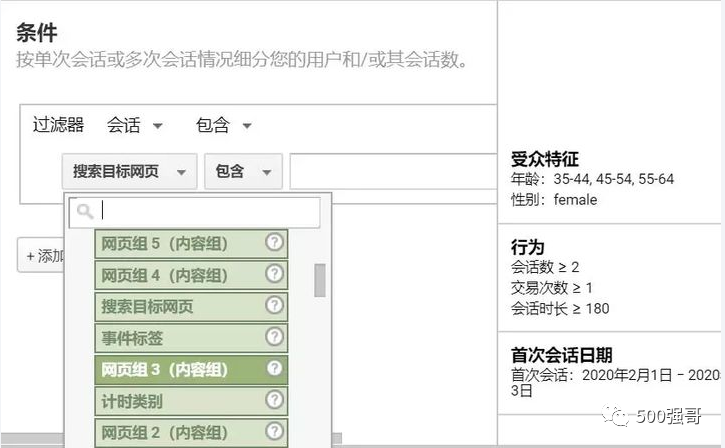Click the 首次会话日期 summary heading
725x448 pixels.
click(x=562, y=355)
